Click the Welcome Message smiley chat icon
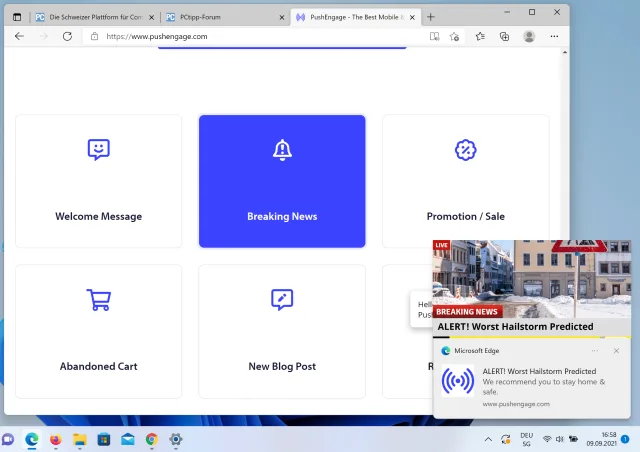 pos(98,149)
